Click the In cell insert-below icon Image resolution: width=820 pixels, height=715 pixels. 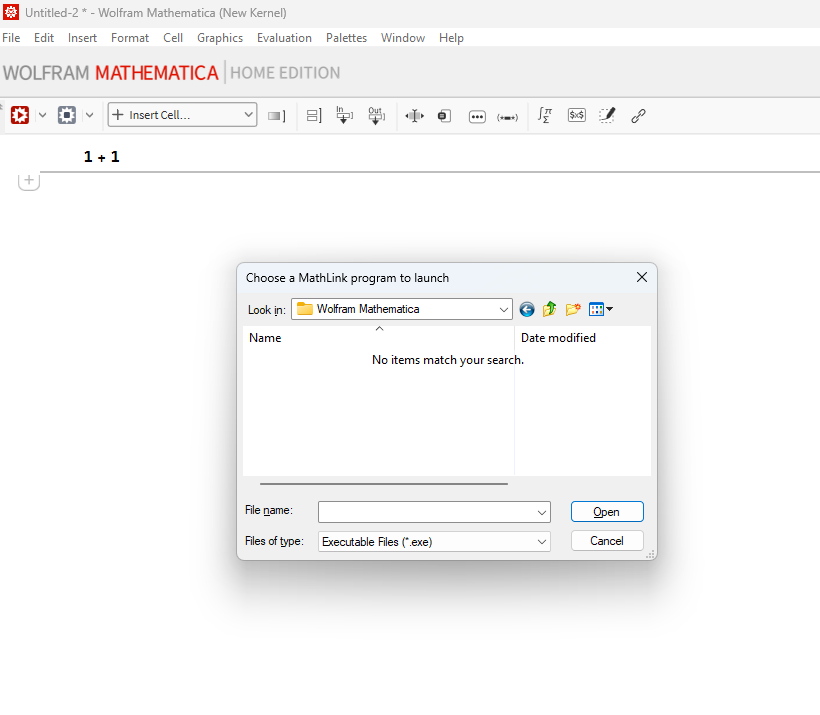[344, 115]
